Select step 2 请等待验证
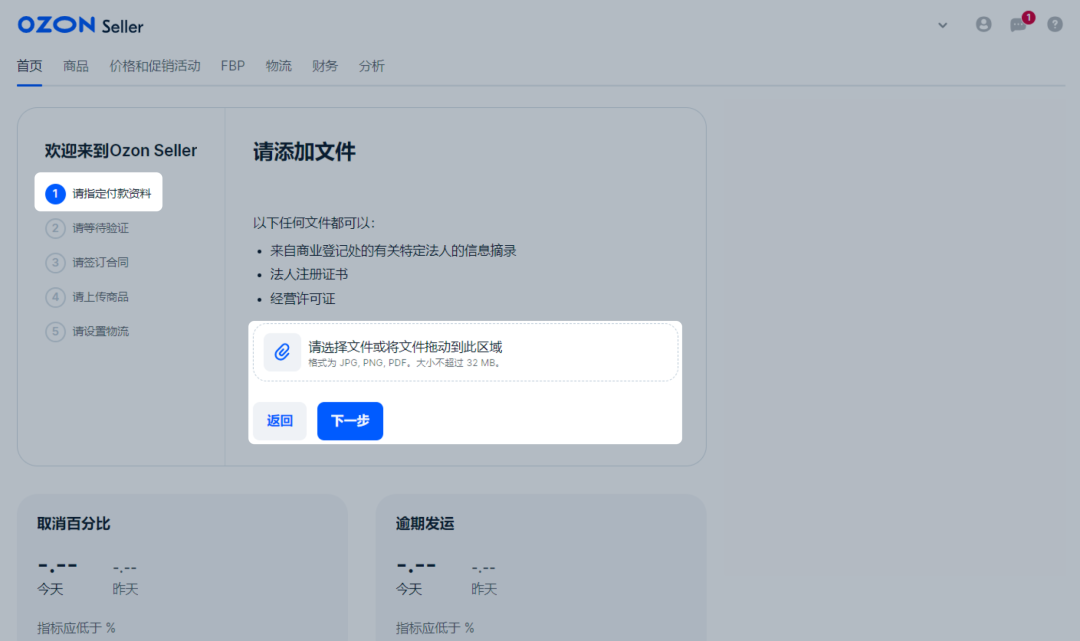Screen dimensions: 1080x641 click(87, 228)
